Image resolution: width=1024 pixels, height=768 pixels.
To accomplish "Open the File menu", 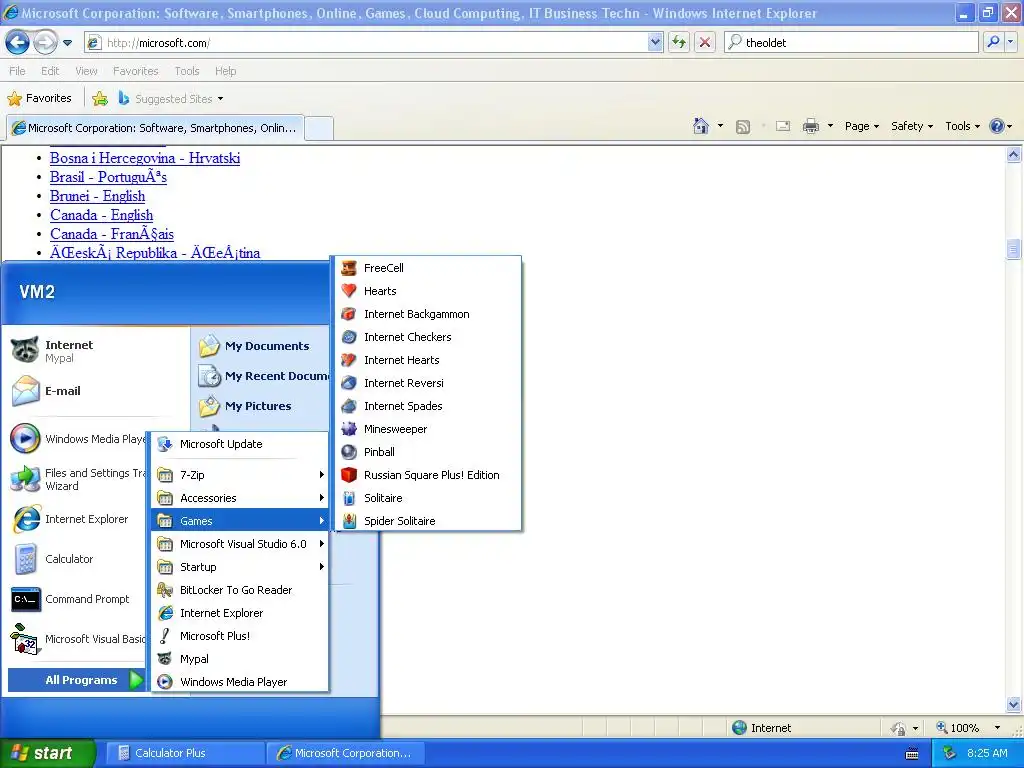I will pyautogui.click(x=18, y=71).
